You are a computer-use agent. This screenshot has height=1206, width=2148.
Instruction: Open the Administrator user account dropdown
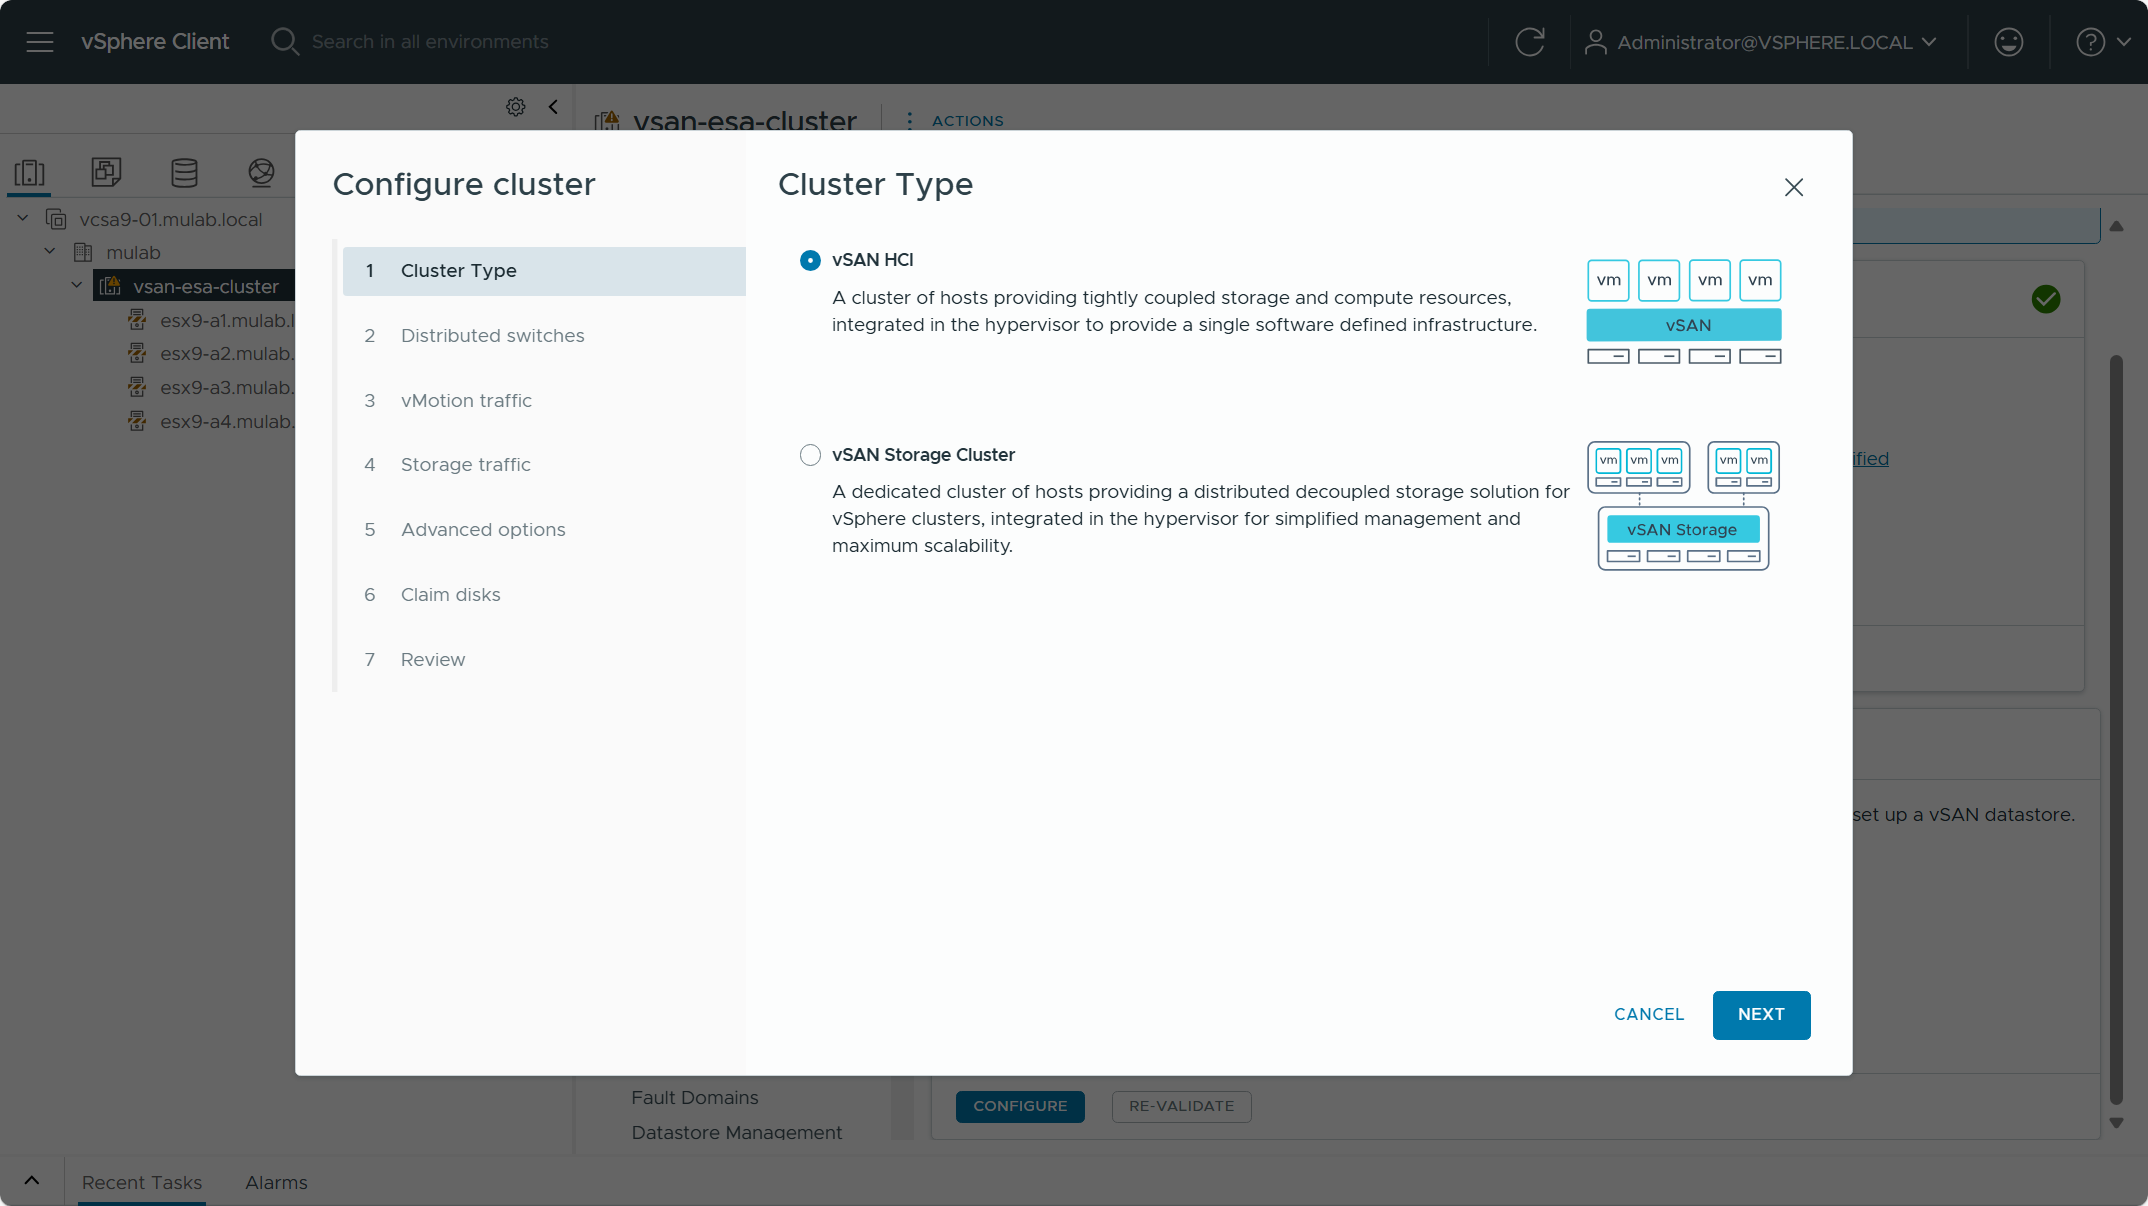tap(1762, 42)
